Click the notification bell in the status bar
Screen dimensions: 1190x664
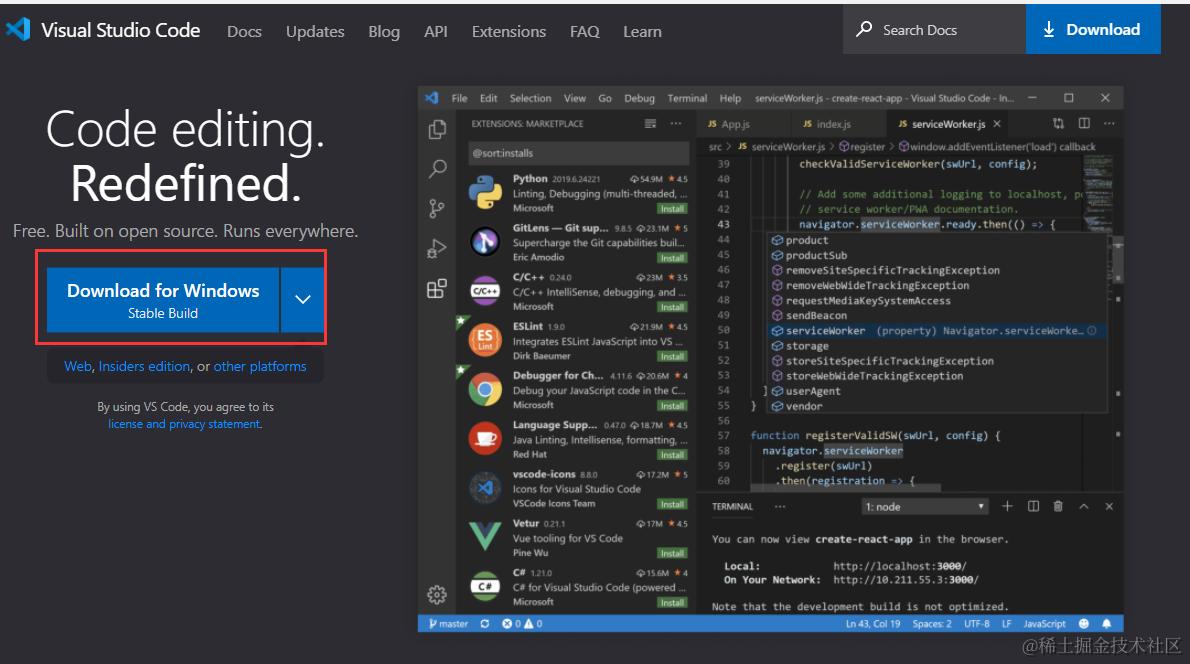tap(1107, 623)
